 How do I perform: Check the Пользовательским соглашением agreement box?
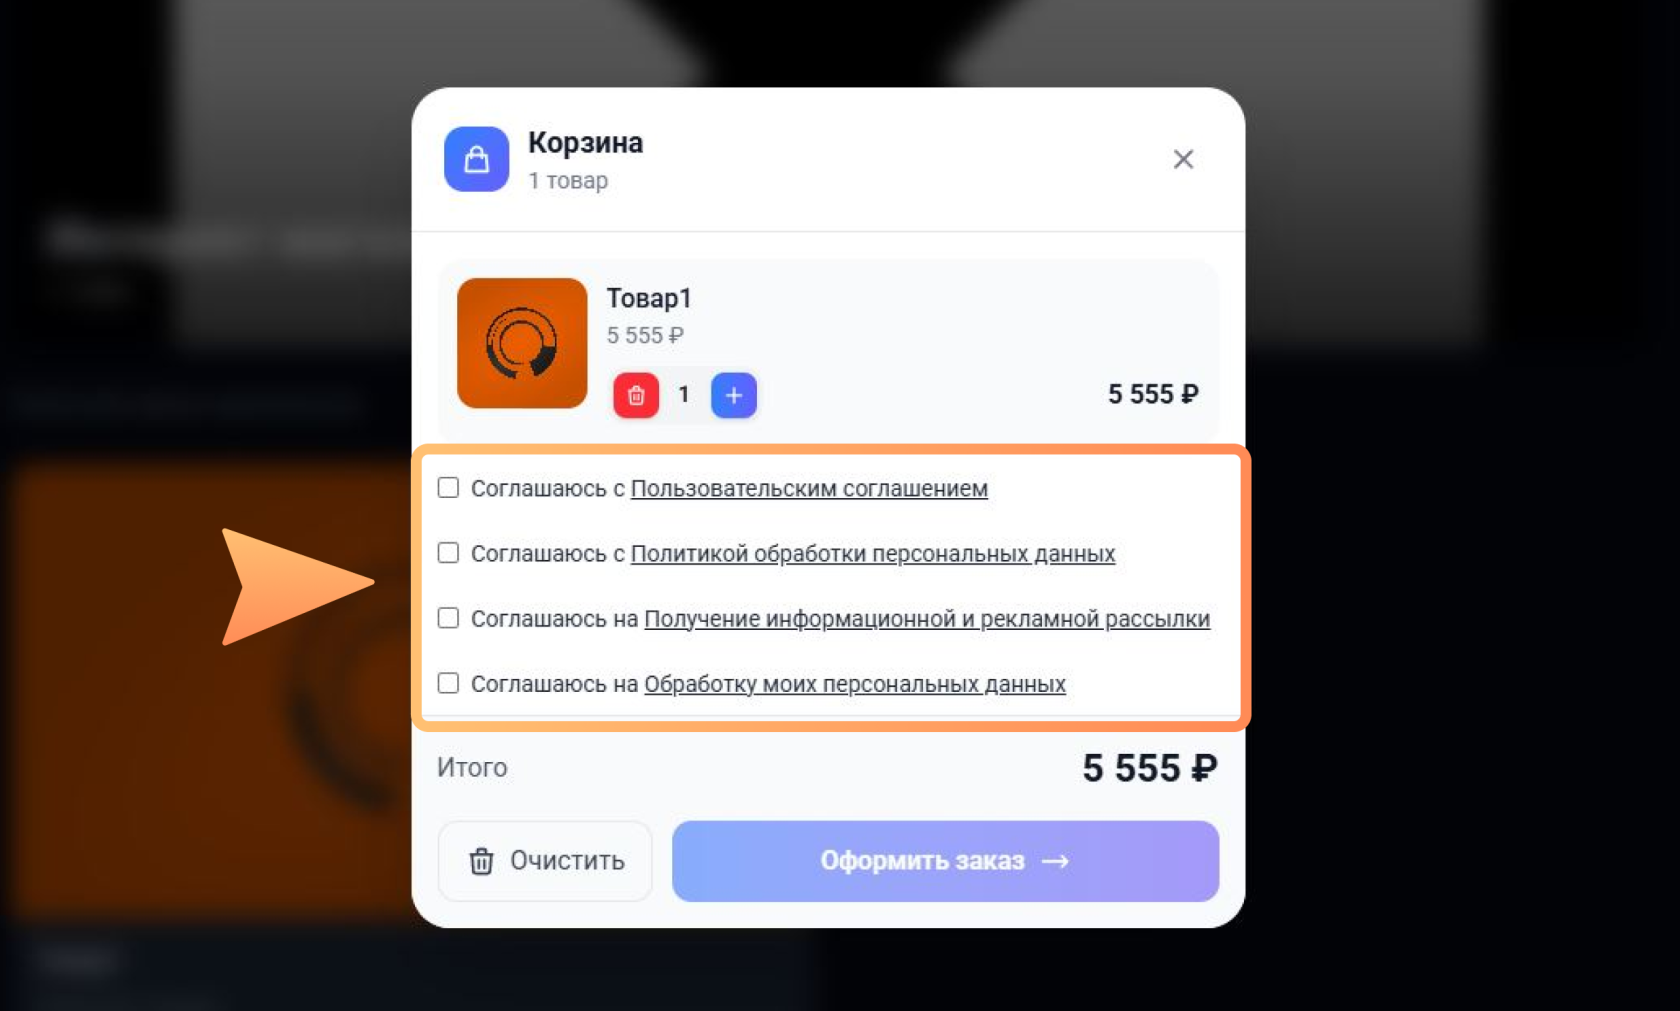(x=448, y=488)
